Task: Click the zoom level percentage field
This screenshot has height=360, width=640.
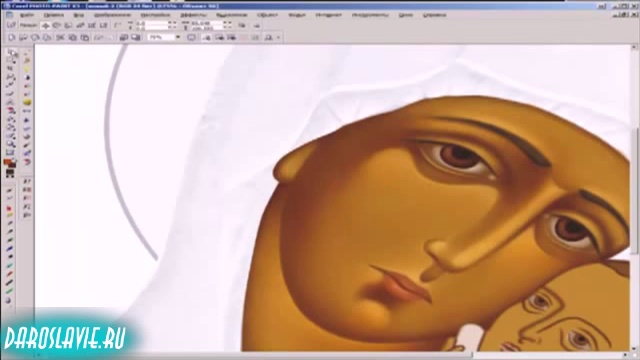Action: click(161, 37)
